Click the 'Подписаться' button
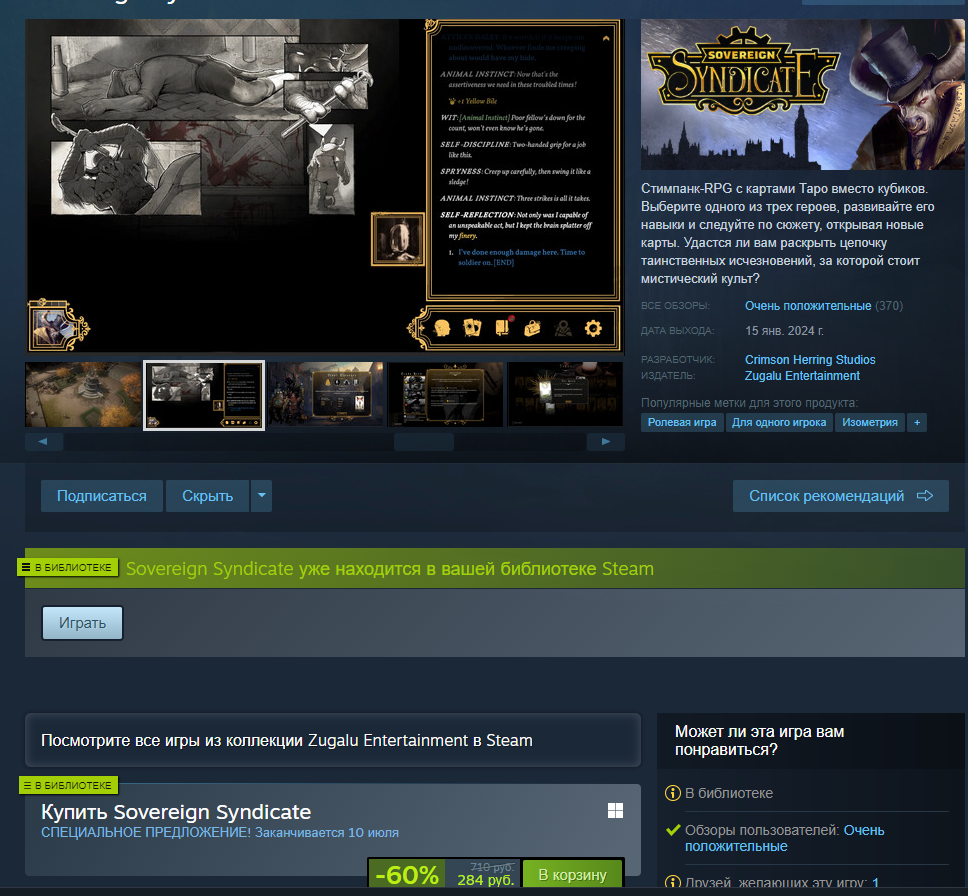Image resolution: width=968 pixels, height=896 pixels. (x=102, y=496)
